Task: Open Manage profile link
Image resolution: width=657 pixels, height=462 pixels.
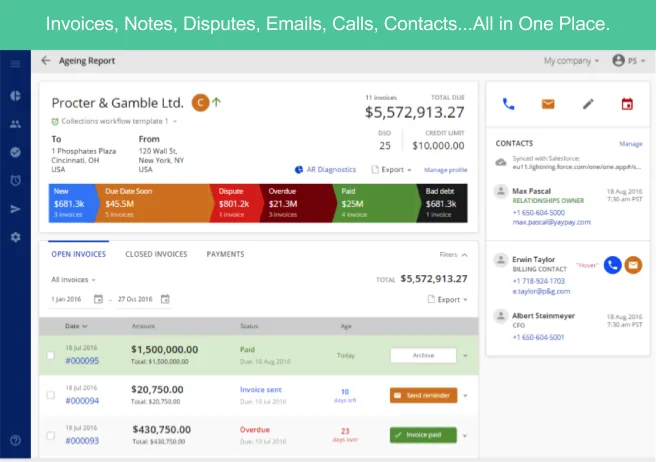Action: coord(445,170)
